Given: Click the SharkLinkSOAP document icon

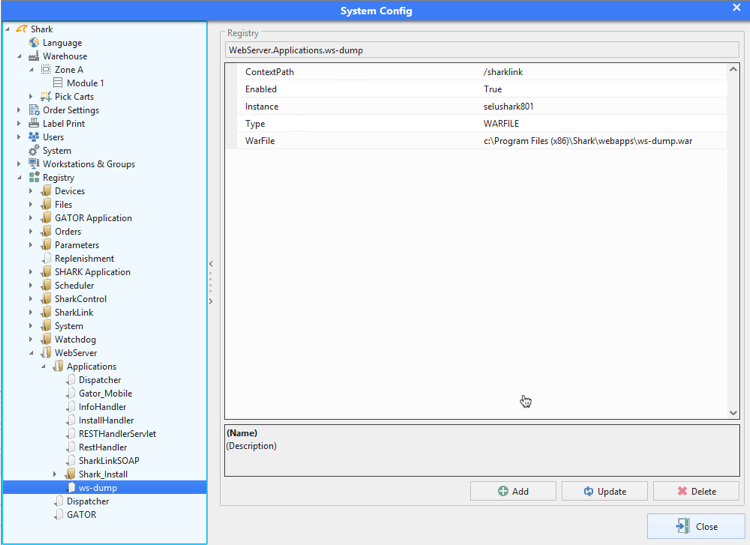Looking at the screenshot, I should click(70, 460).
